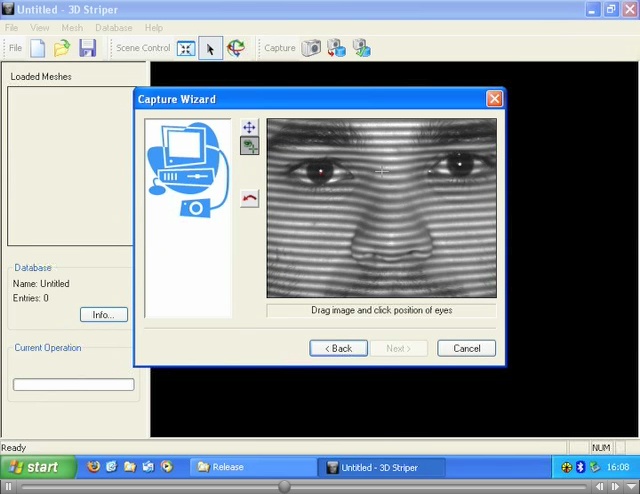Click the 16:08 clock in the tray
This screenshot has width=640, height=494.
tap(618, 467)
